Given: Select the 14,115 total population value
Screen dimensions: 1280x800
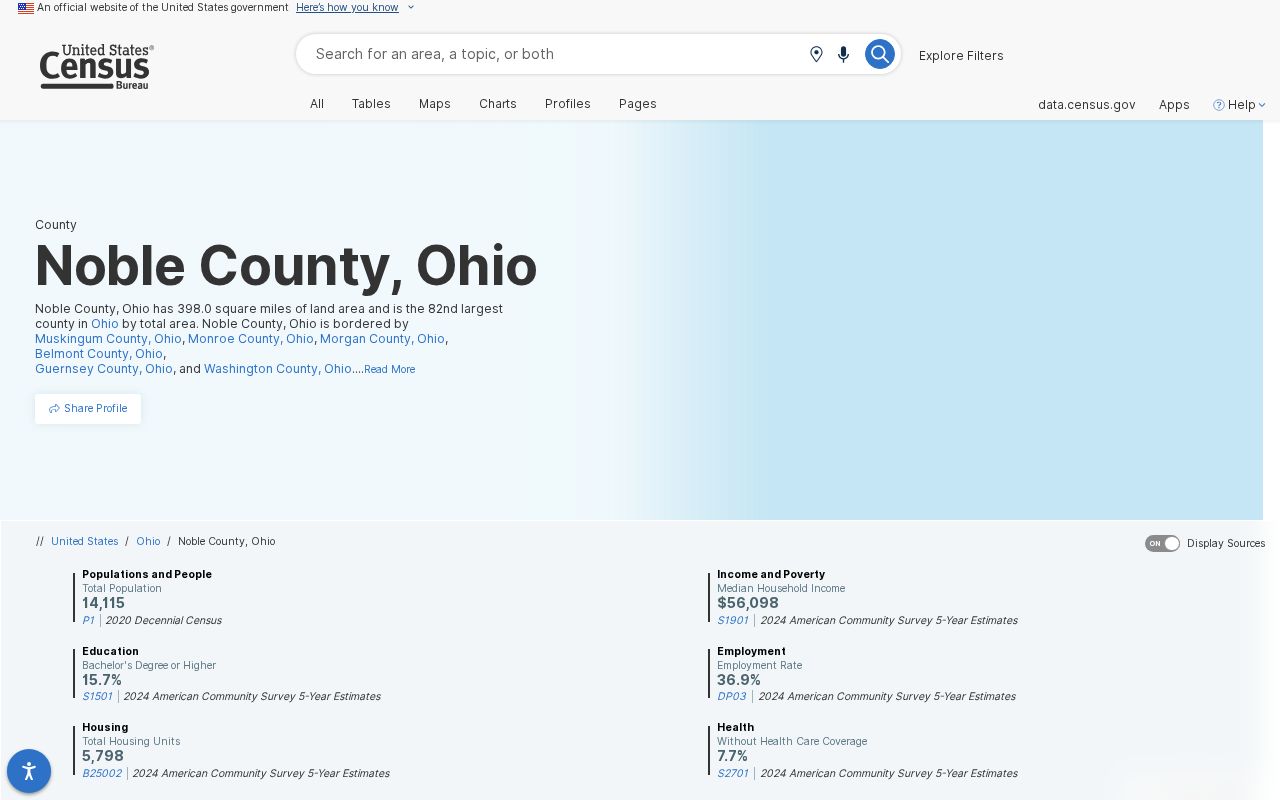Looking at the screenshot, I should click(104, 603).
